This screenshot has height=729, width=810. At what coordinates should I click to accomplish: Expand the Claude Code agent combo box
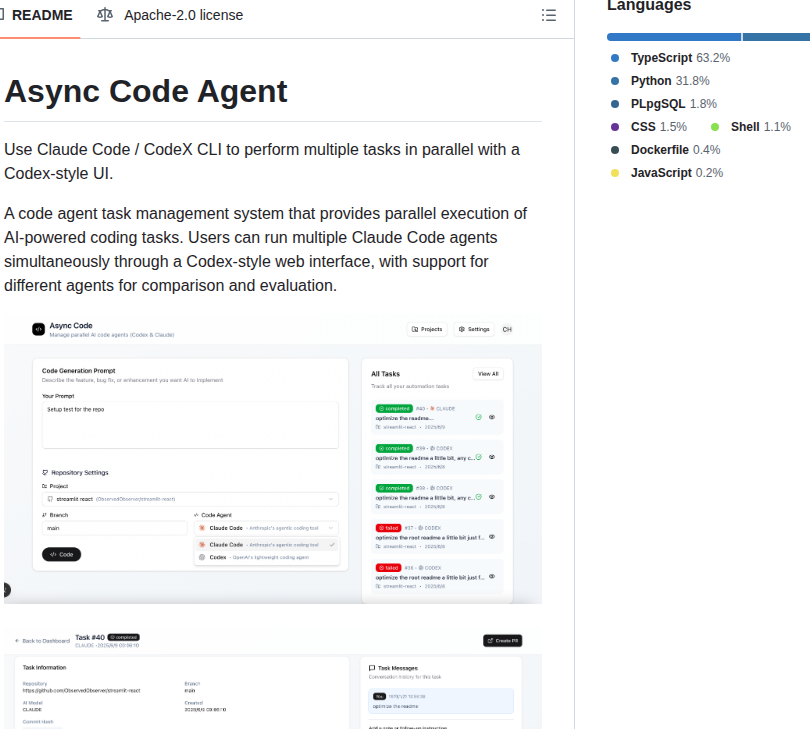click(x=267, y=528)
